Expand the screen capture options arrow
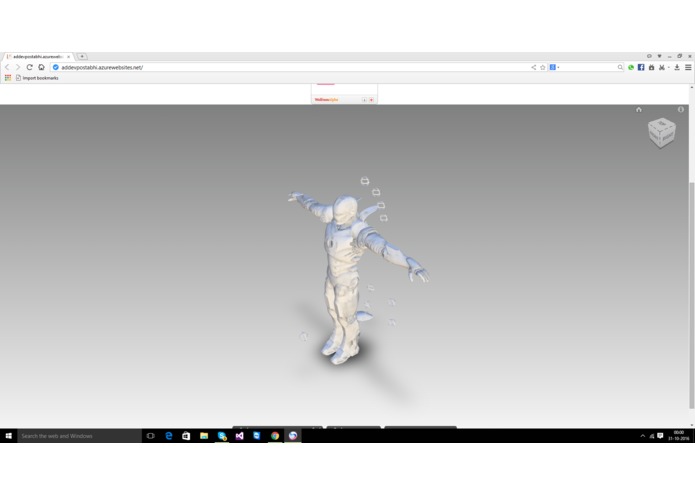The height and width of the screenshot is (494, 695). click(x=668, y=67)
